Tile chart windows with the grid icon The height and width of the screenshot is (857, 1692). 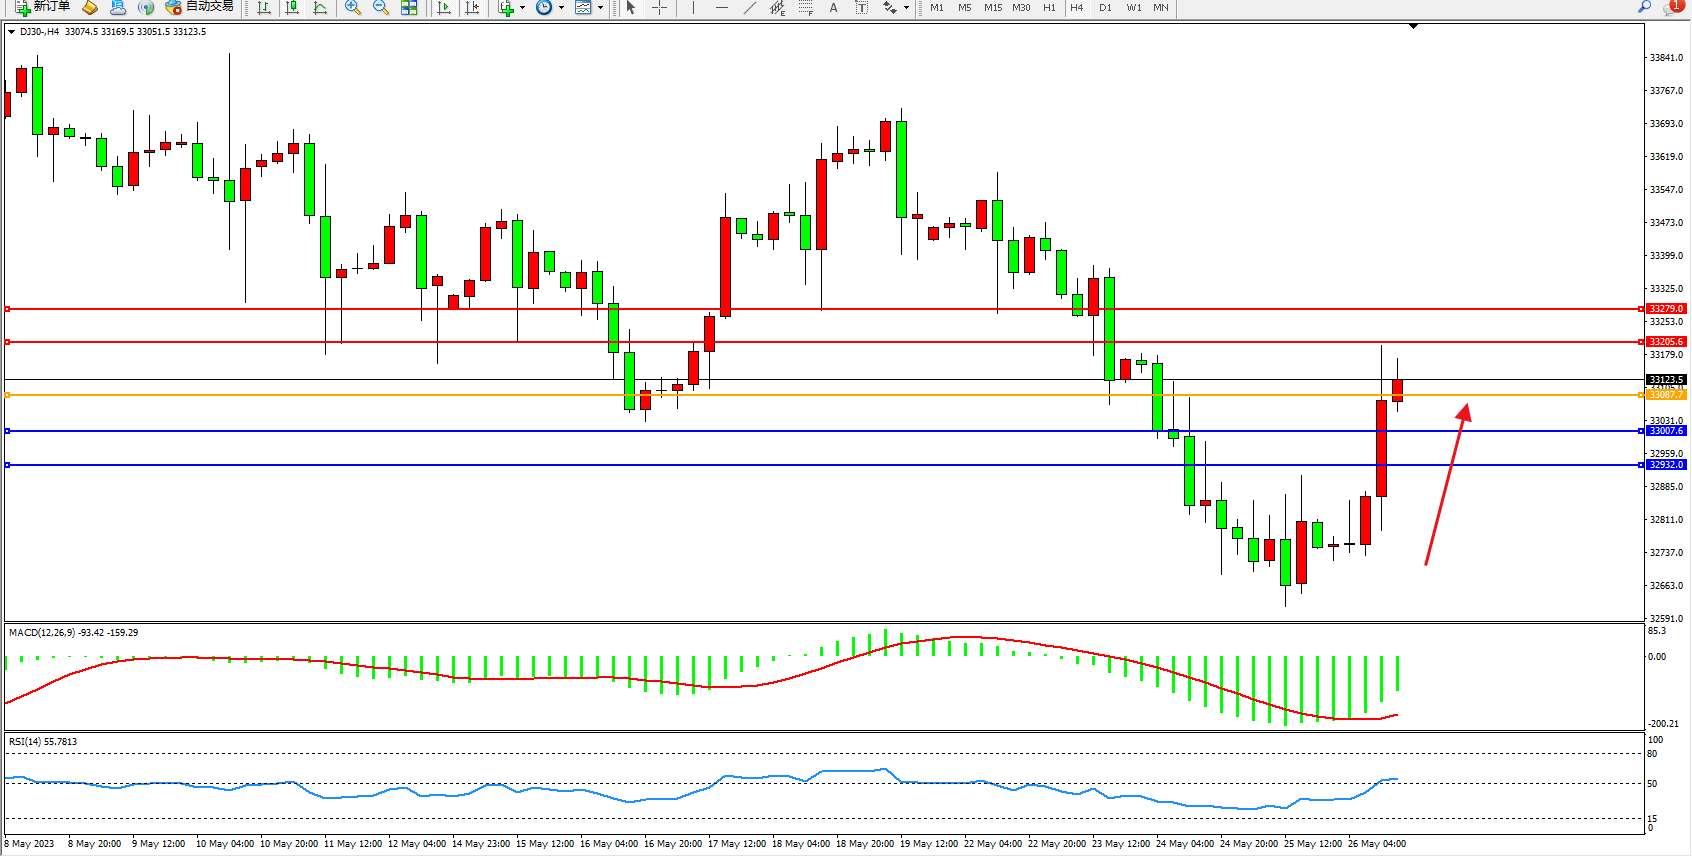point(409,8)
